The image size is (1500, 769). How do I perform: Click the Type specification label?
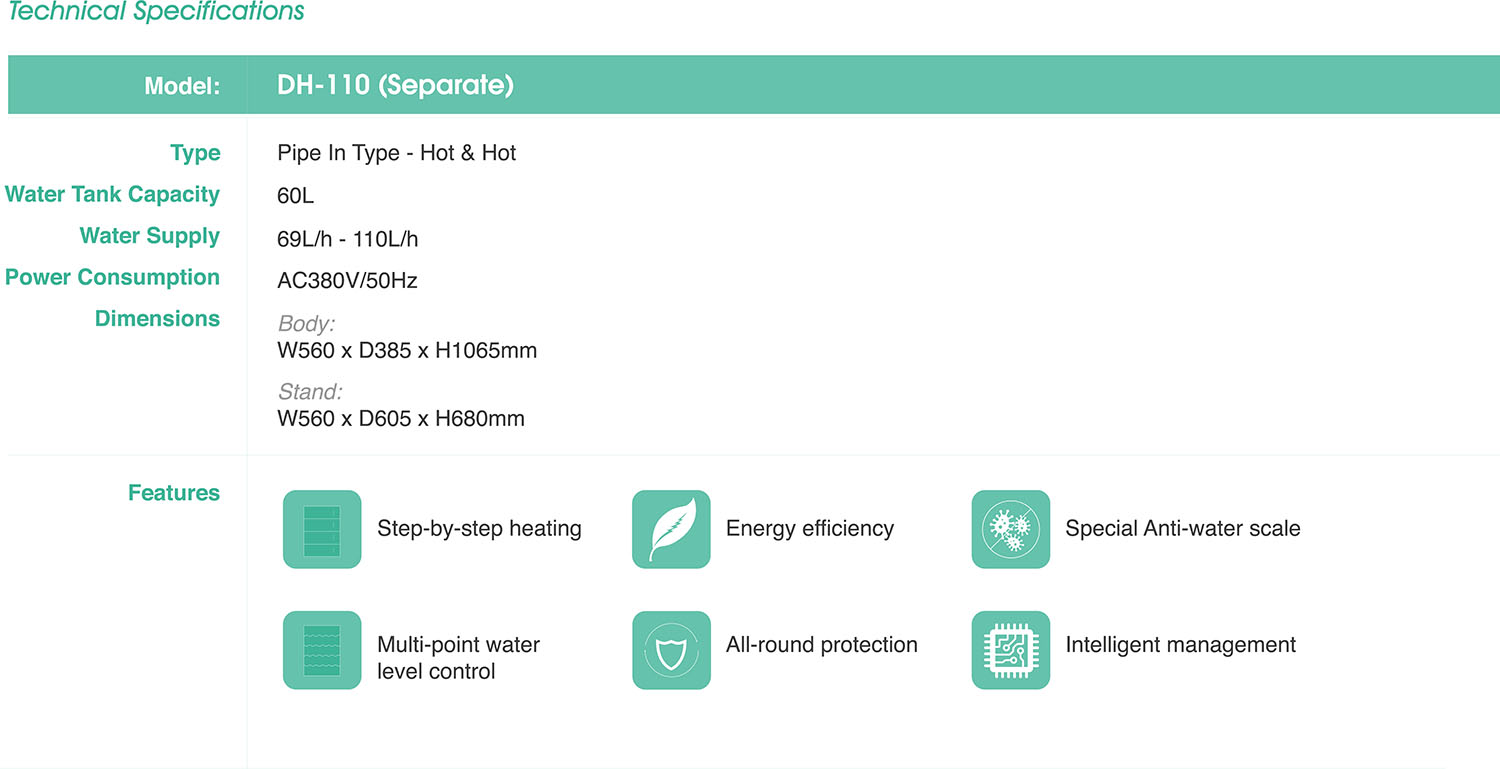pyautogui.click(x=195, y=153)
